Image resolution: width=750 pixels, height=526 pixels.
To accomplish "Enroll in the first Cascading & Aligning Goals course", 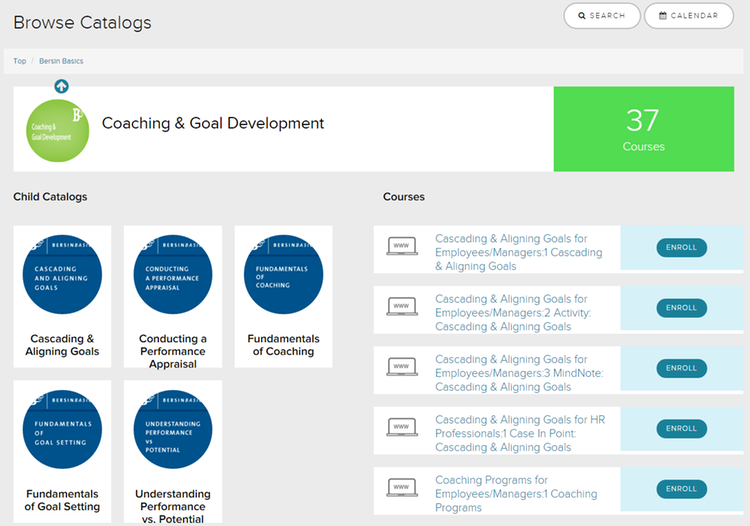I will coord(681,248).
